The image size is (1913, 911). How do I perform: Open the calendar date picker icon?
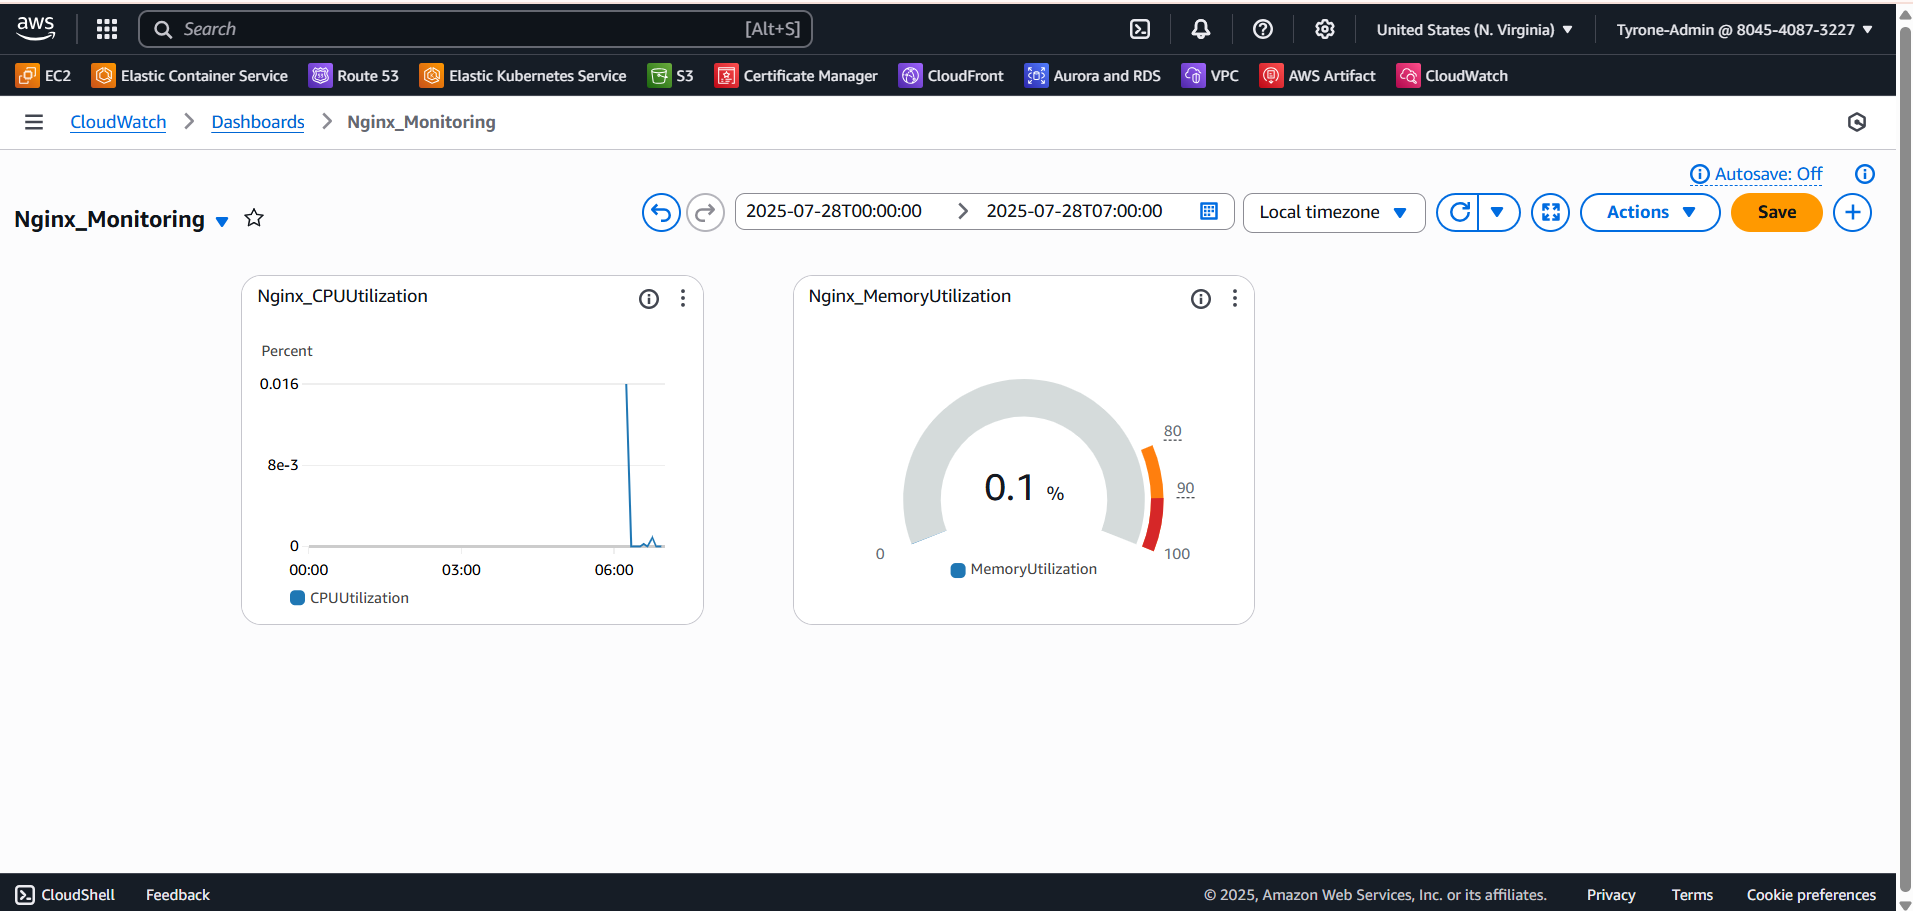tap(1209, 211)
